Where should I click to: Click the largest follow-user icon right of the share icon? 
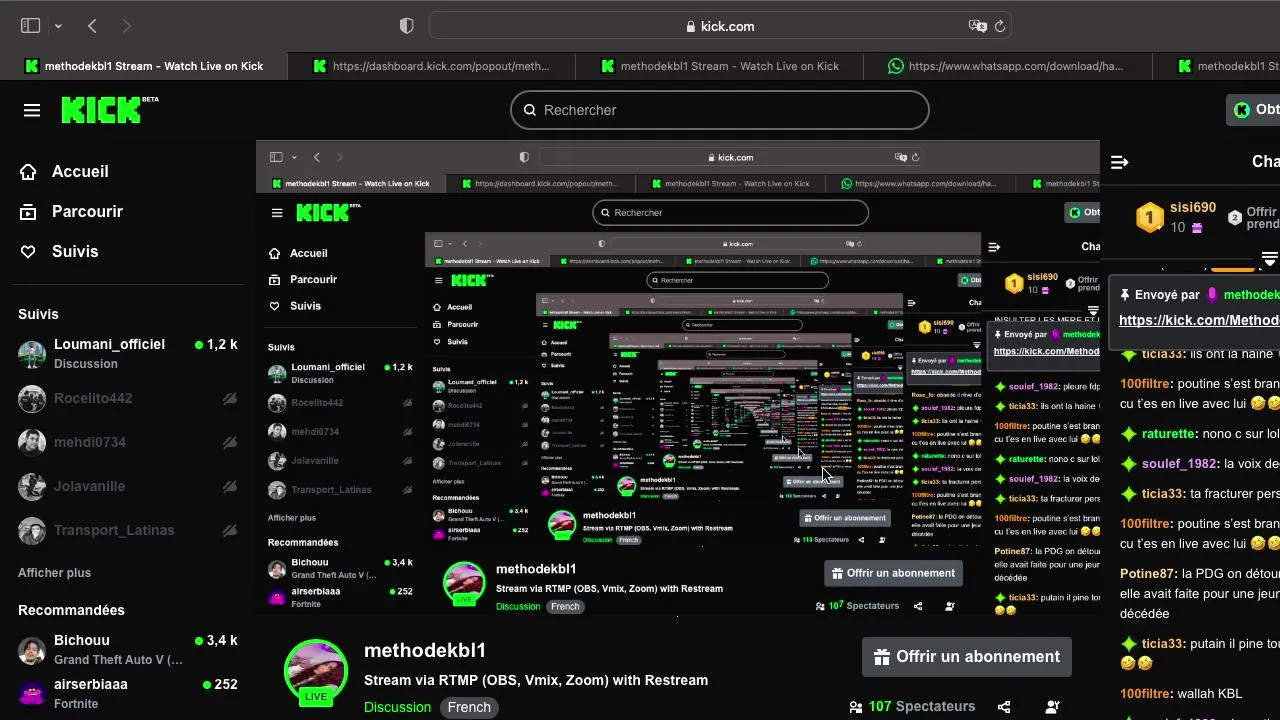point(1052,707)
